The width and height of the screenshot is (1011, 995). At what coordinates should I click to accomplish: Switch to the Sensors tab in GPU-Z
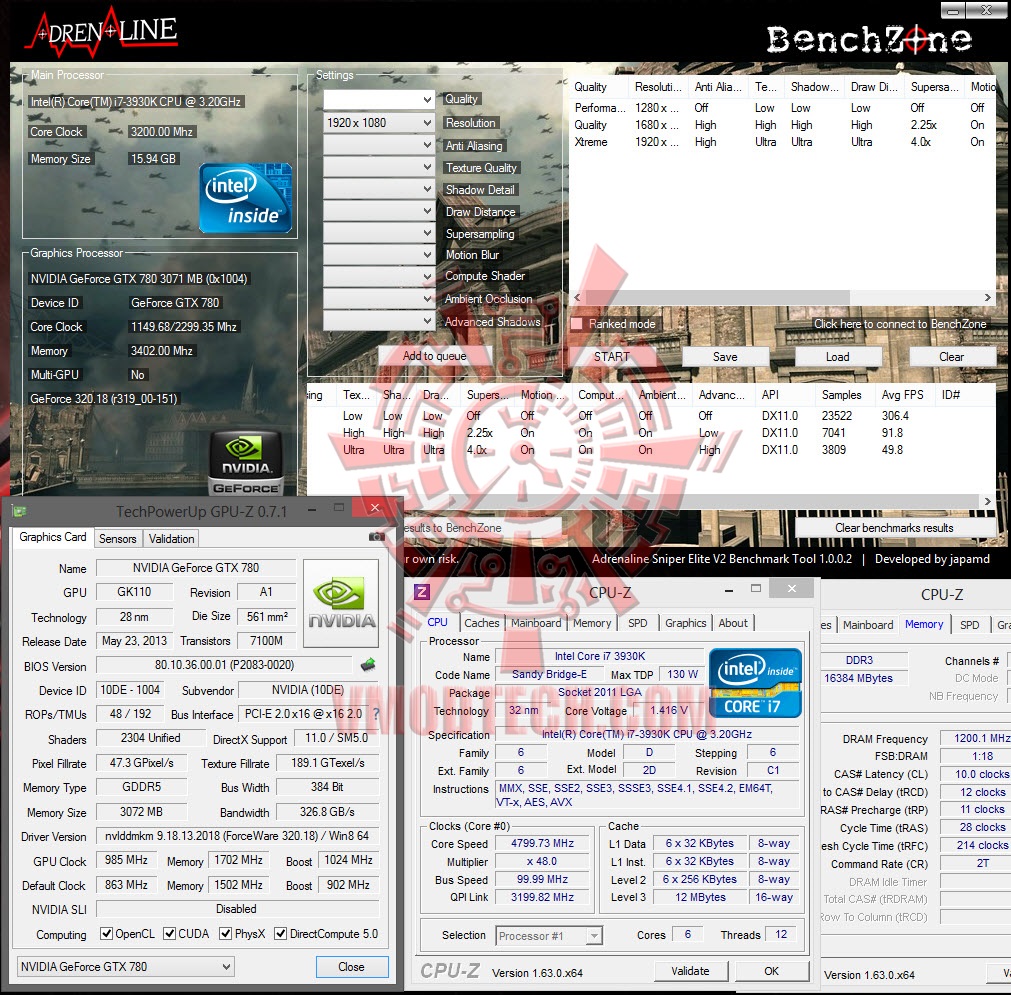117,538
